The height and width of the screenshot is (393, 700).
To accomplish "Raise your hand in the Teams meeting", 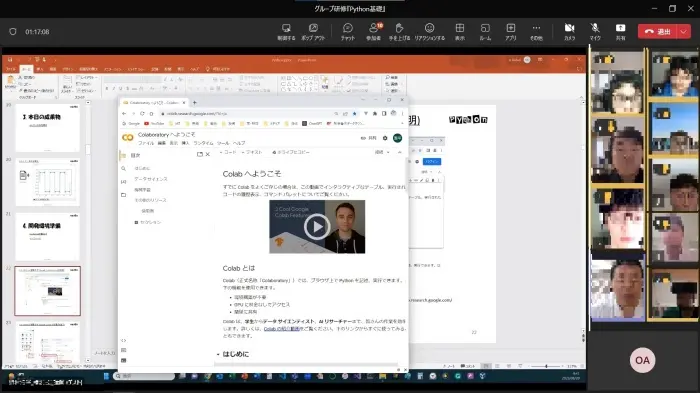I will (399, 32).
